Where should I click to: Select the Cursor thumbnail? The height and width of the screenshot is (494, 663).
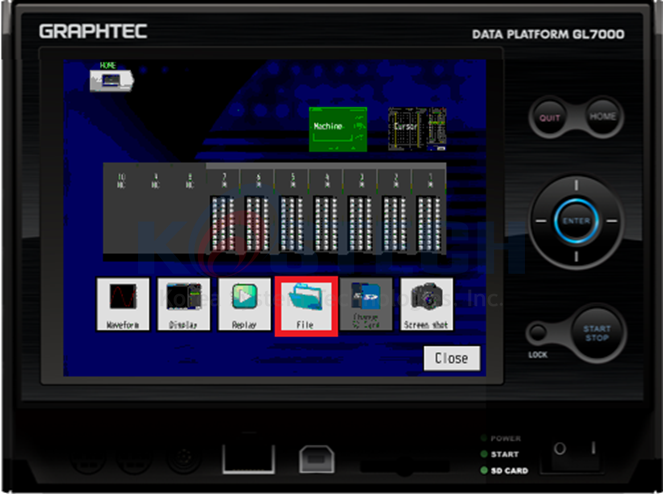pos(417,129)
